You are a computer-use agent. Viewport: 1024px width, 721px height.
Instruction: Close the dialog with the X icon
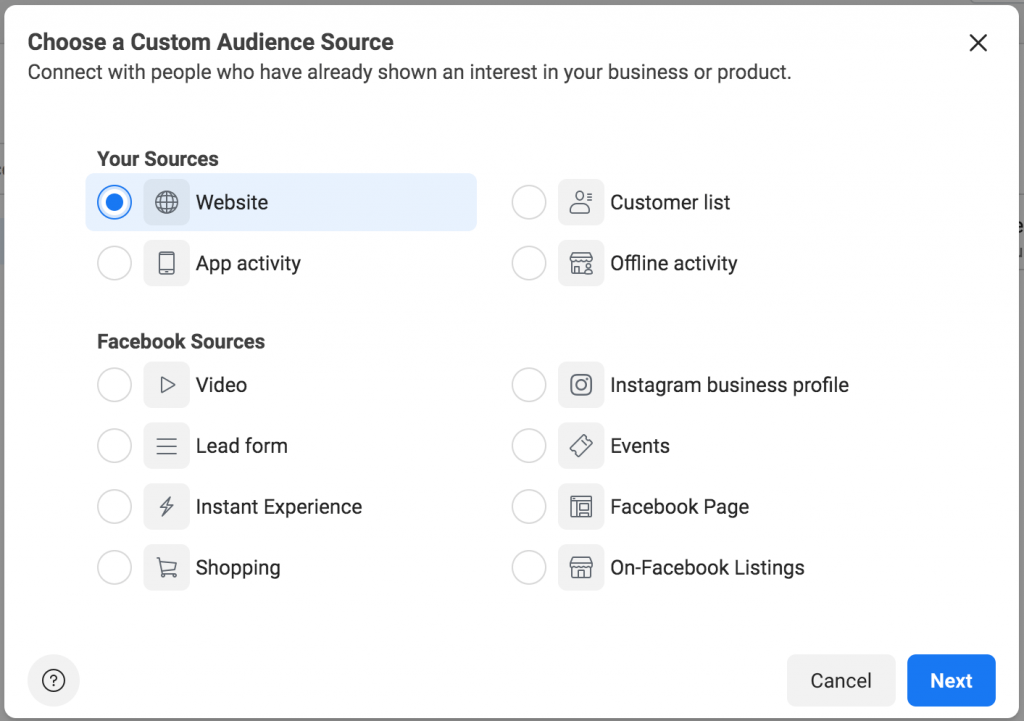tap(978, 43)
